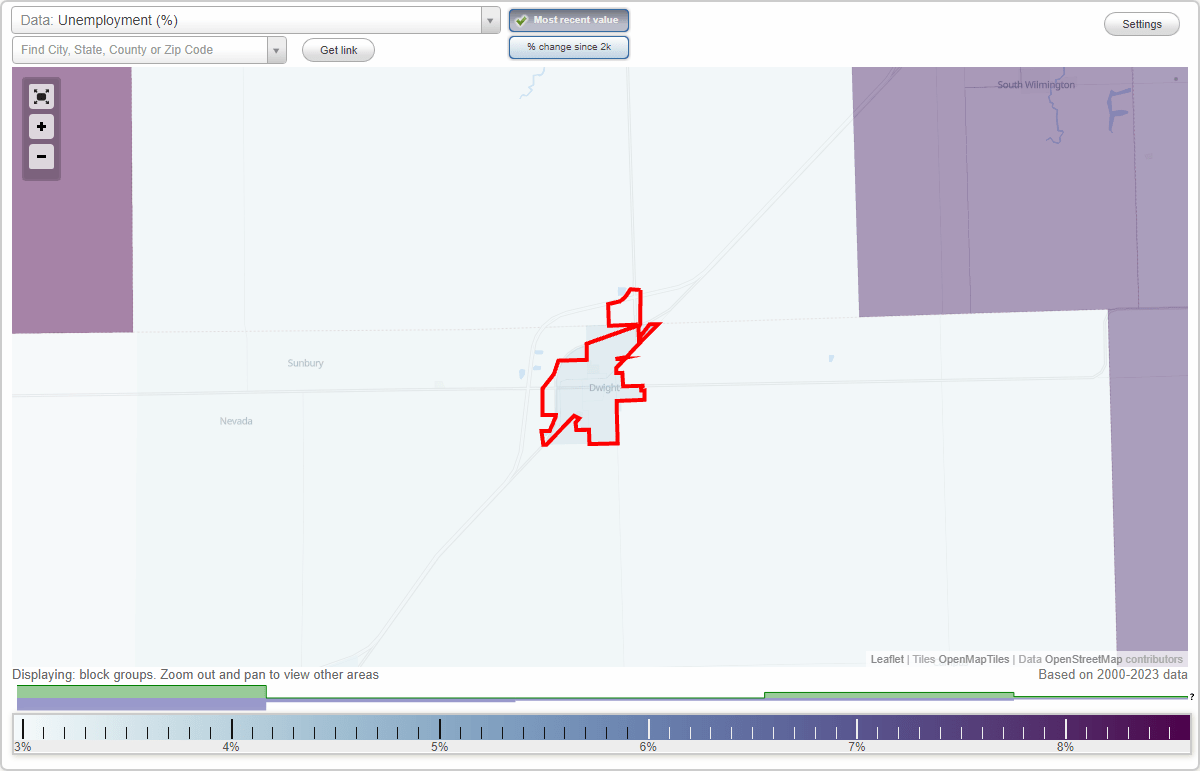
Task: Click the Get link button
Action: click(x=338, y=50)
